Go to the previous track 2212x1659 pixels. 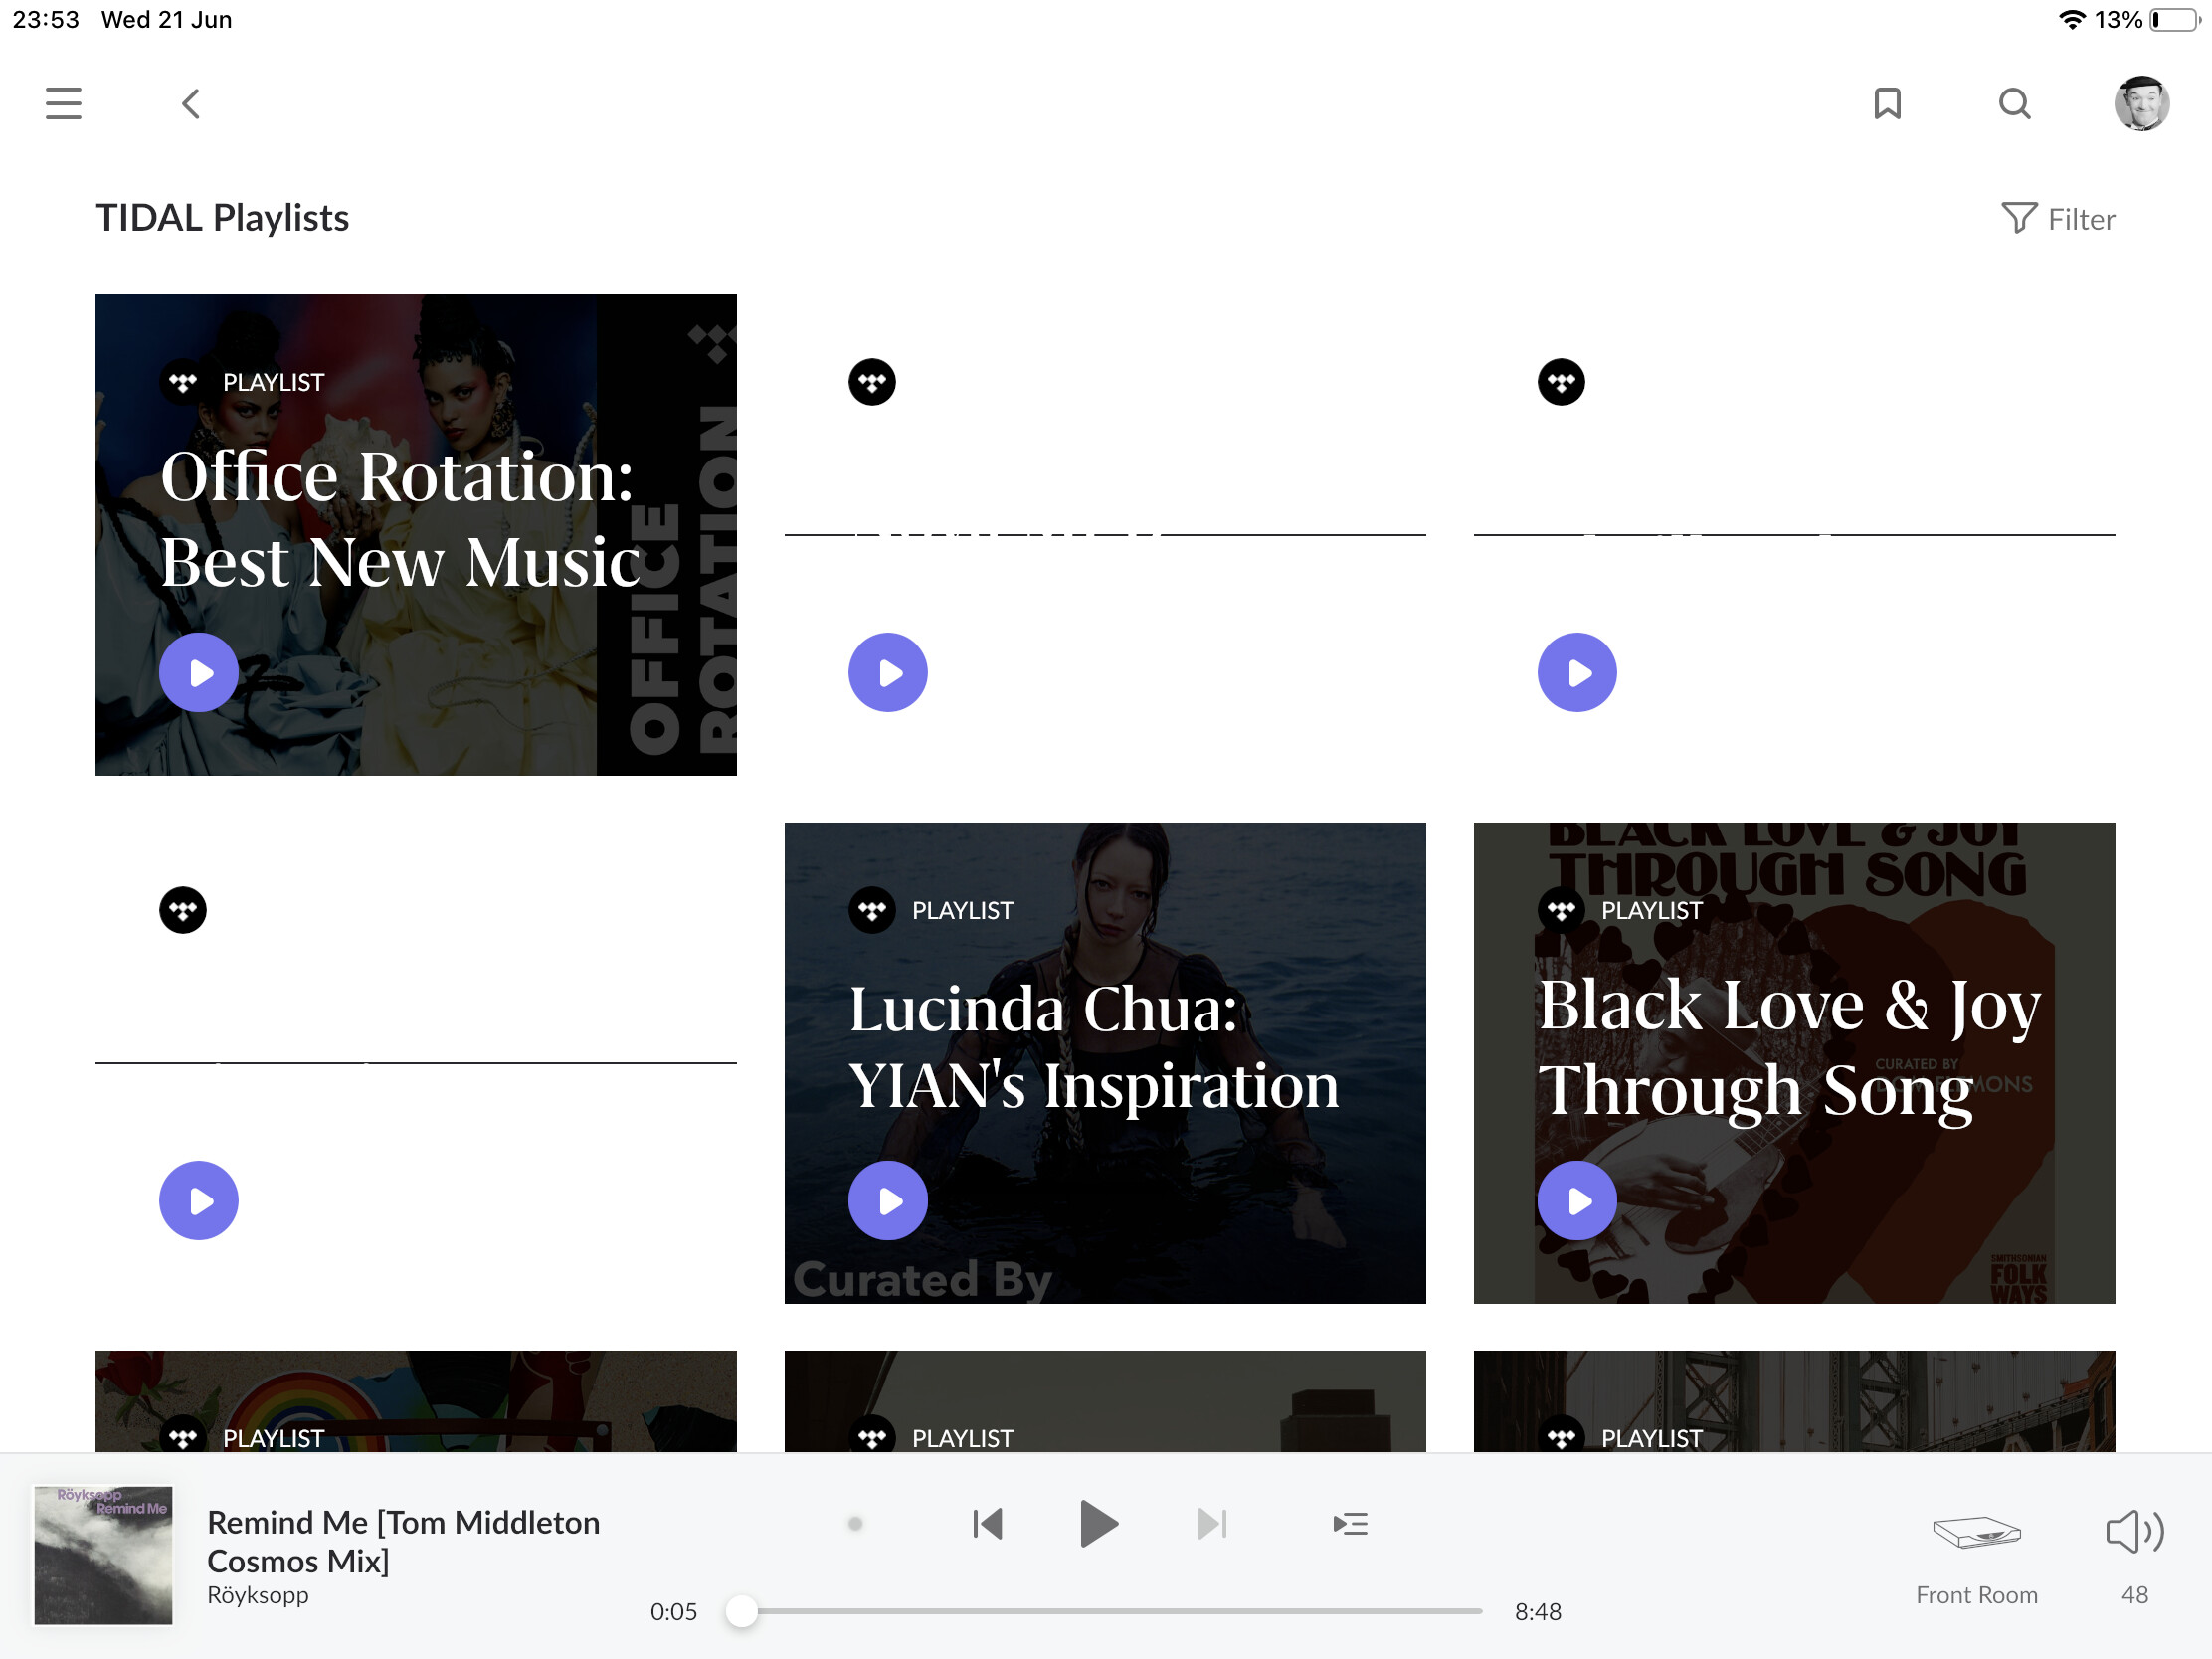[x=987, y=1523]
